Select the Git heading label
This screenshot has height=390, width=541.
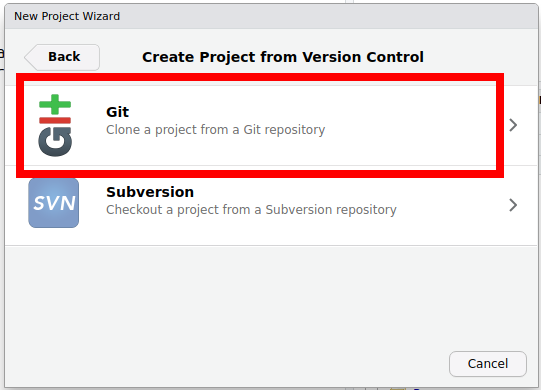tap(118, 112)
